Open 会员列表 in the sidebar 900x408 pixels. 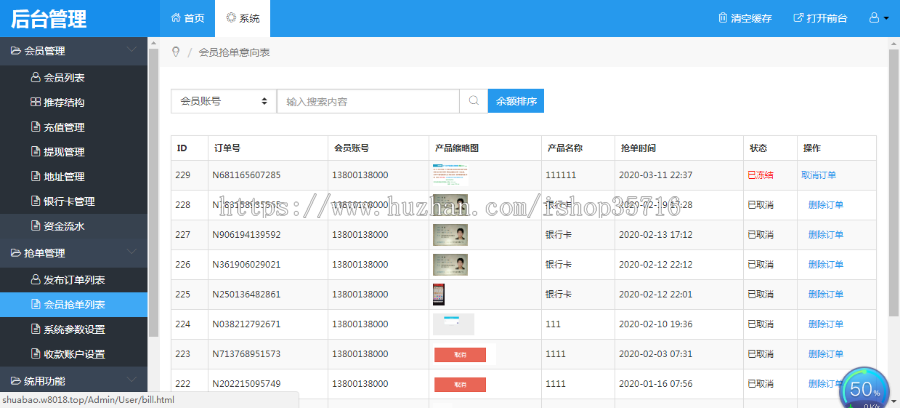point(73,77)
